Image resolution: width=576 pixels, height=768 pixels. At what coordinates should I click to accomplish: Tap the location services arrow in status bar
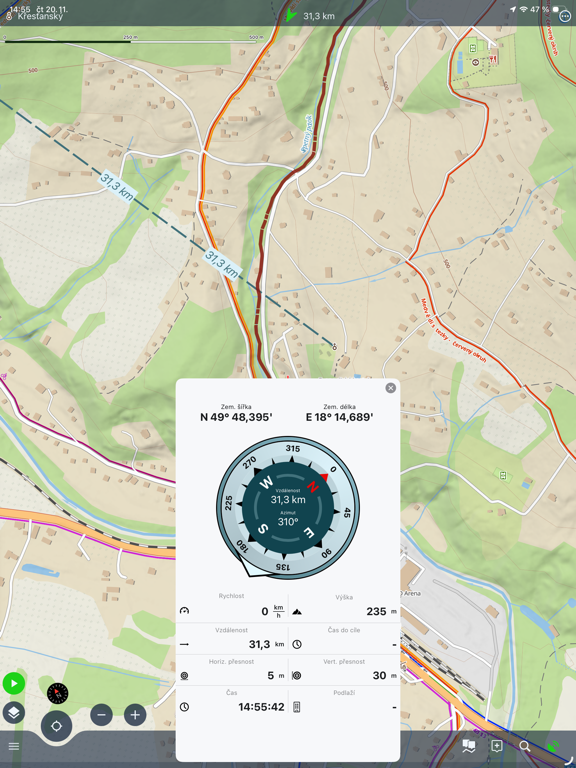pyautogui.click(x=512, y=9)
